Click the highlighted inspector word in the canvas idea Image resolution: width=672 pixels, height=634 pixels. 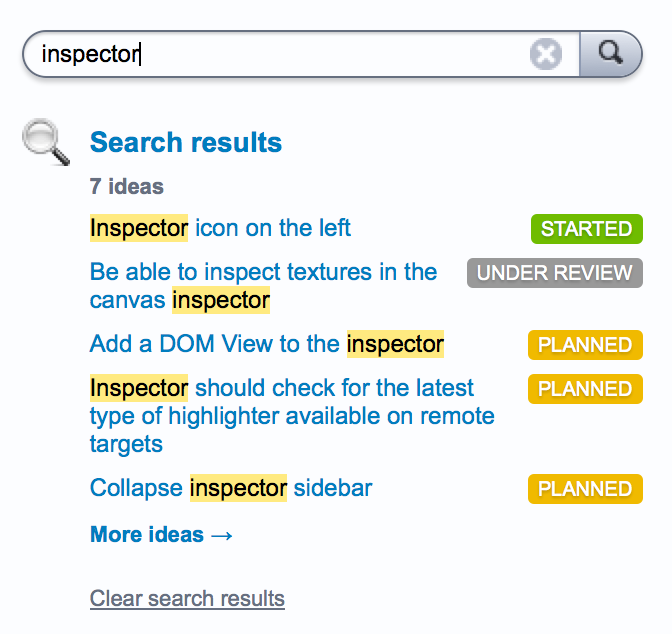221,300
